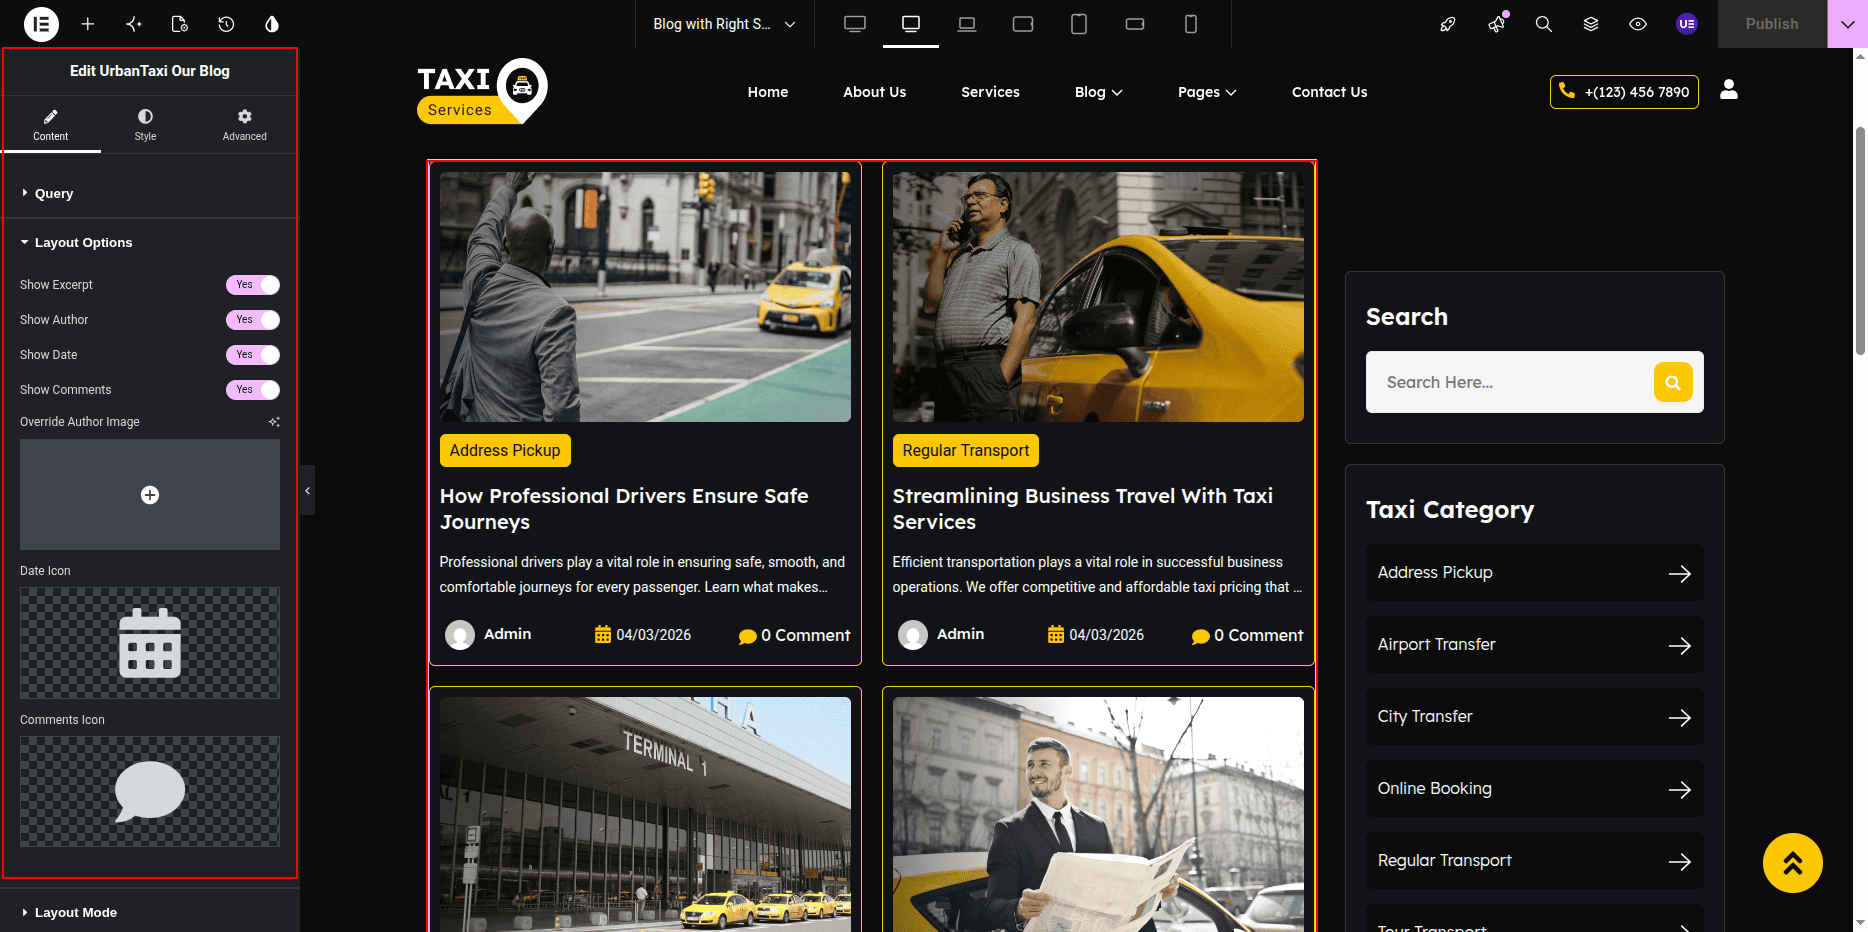Select the Comments Icon bubble preview
This screenshot has width=1868, height=932.
pyautogui.click(x=150, y=792)
